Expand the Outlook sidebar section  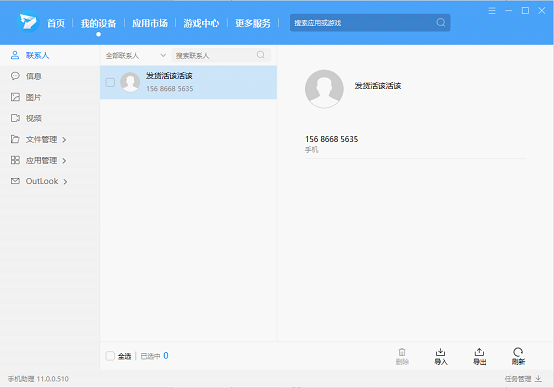coord(65,182)
